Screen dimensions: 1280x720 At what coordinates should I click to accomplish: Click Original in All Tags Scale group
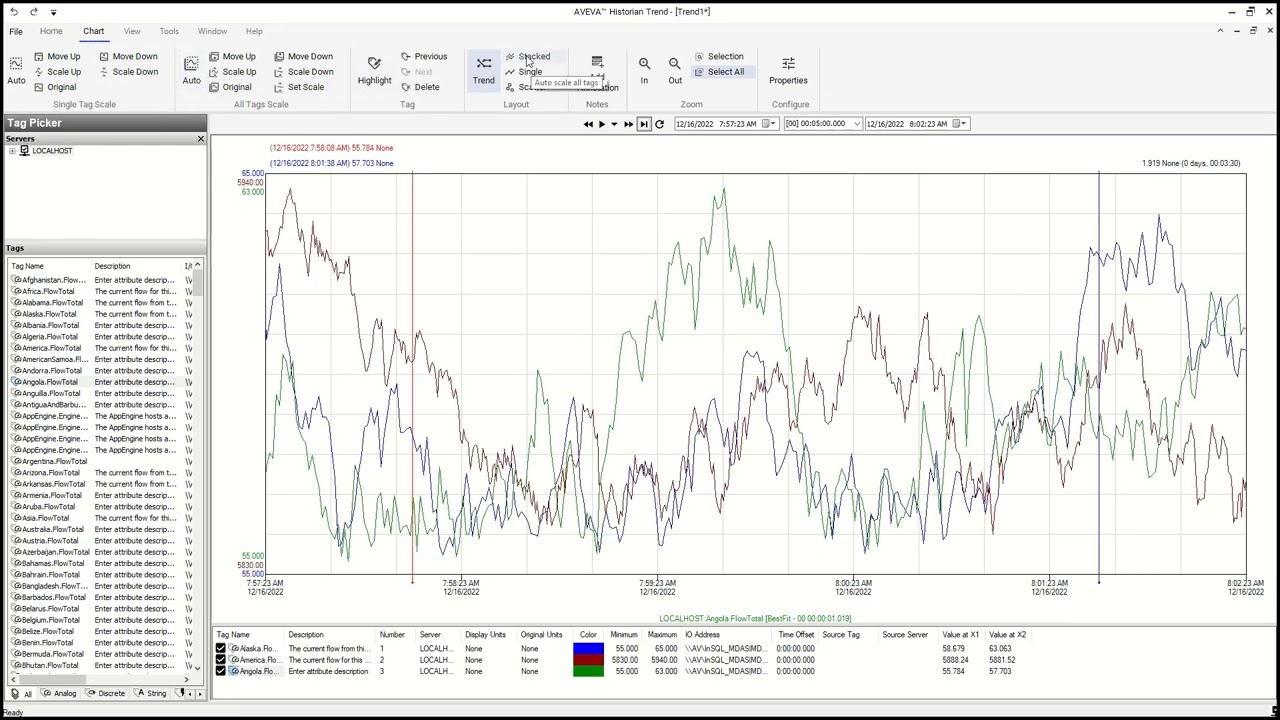[x=230, y=87]
